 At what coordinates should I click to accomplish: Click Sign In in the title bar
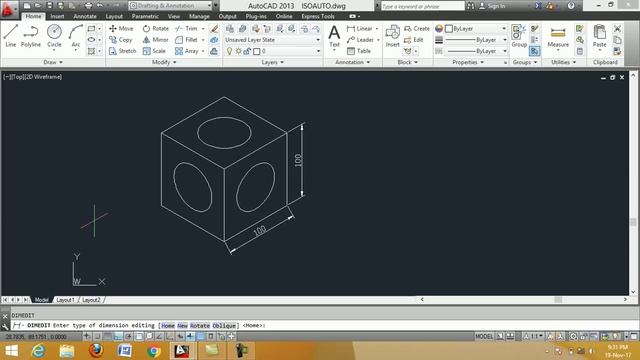click(492, 6)
